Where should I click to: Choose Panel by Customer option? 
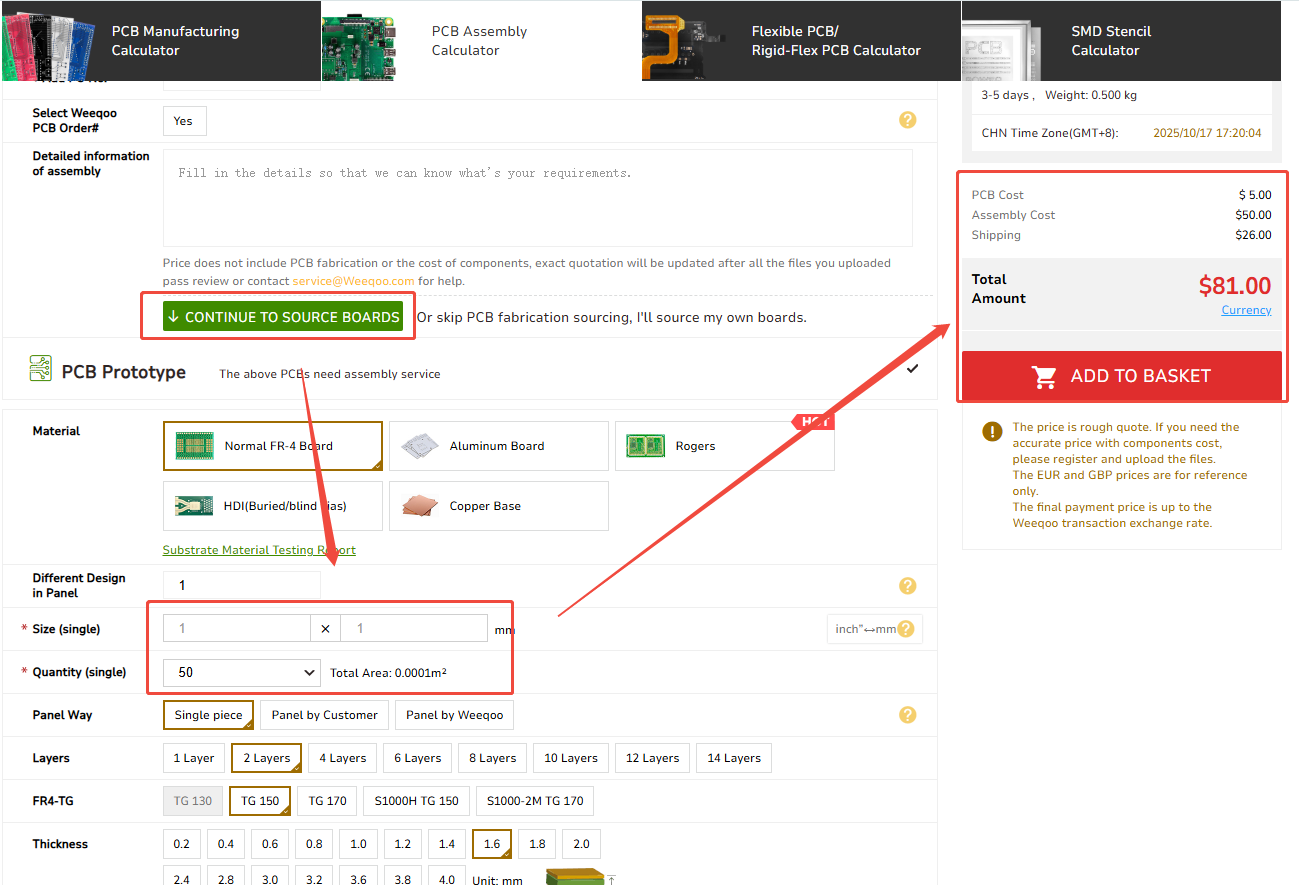[x=324, y=715]
